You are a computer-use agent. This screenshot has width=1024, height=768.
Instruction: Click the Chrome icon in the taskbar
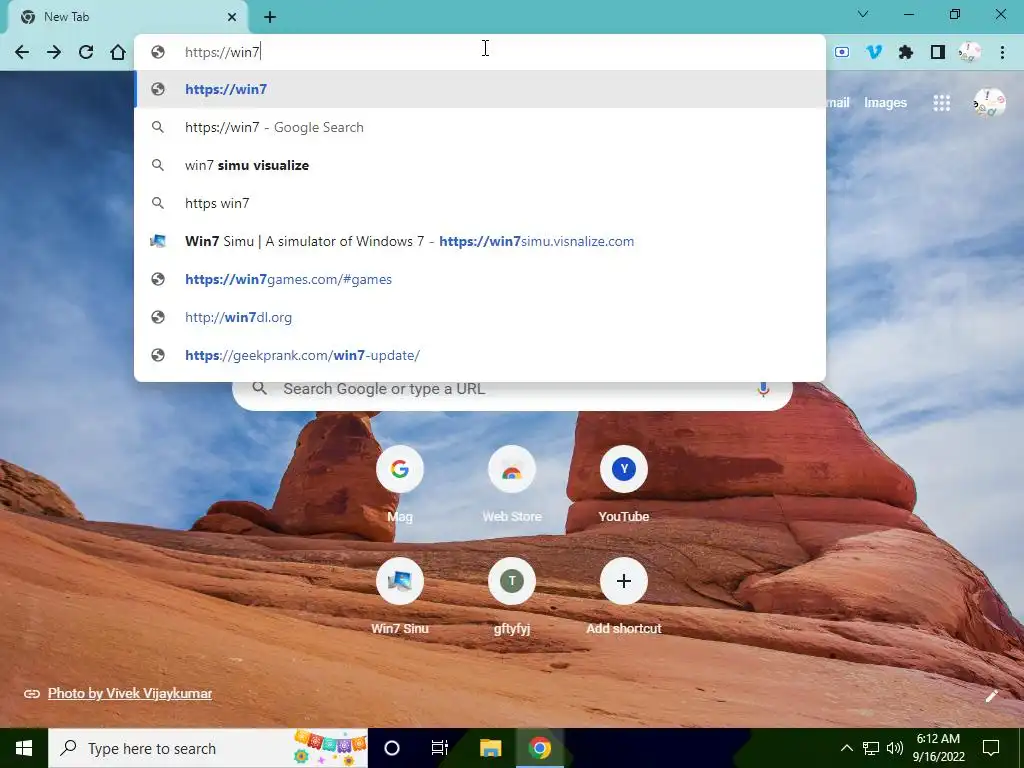pos(540,748)
